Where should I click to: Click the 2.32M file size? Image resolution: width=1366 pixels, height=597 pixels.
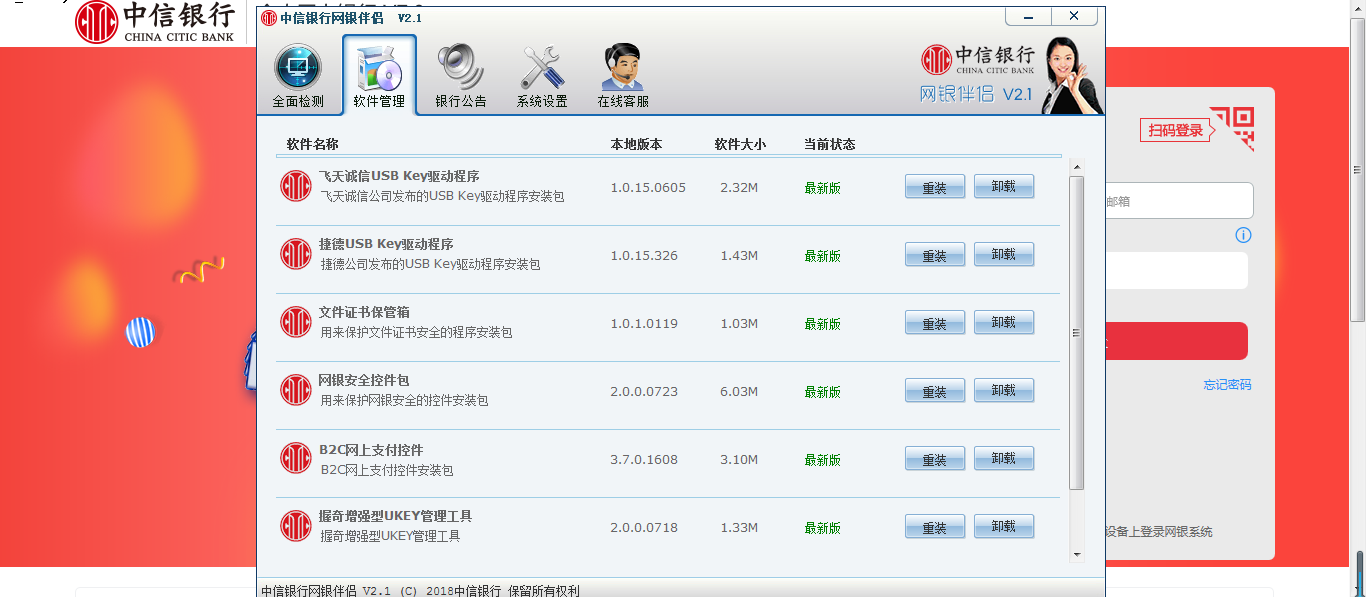point(739,188)
